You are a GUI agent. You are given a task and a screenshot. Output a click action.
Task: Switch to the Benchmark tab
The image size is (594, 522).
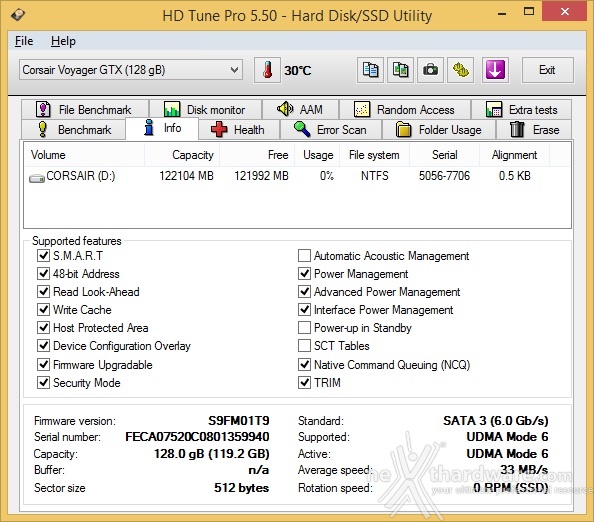[74, 130]
